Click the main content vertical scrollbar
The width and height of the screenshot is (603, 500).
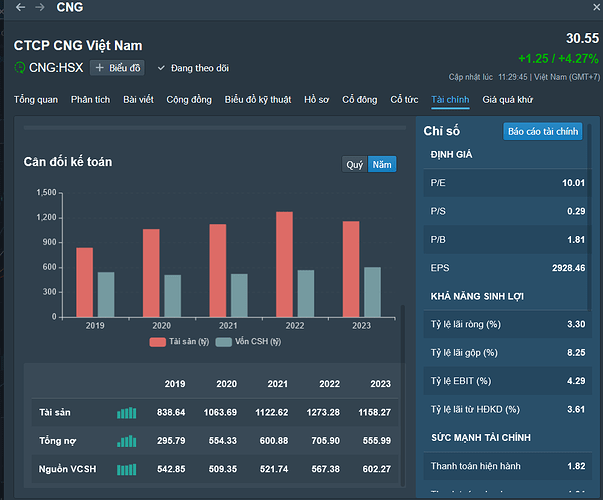[403, 396]
